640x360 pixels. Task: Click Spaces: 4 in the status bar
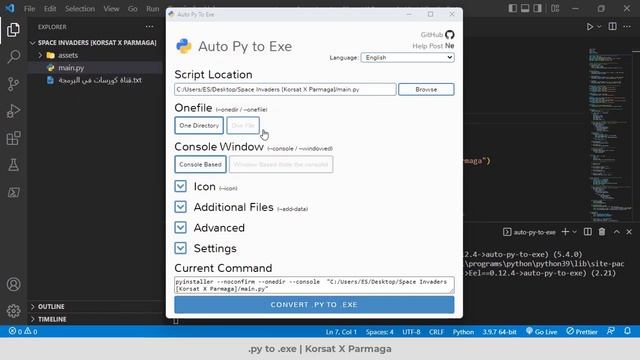click(380, 332)
